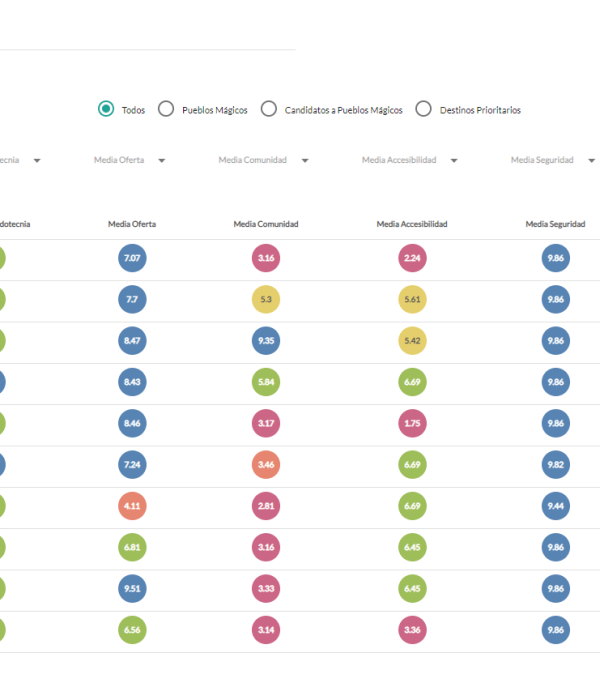Click the 9.82 Seguridad score circle

point(555,465)
